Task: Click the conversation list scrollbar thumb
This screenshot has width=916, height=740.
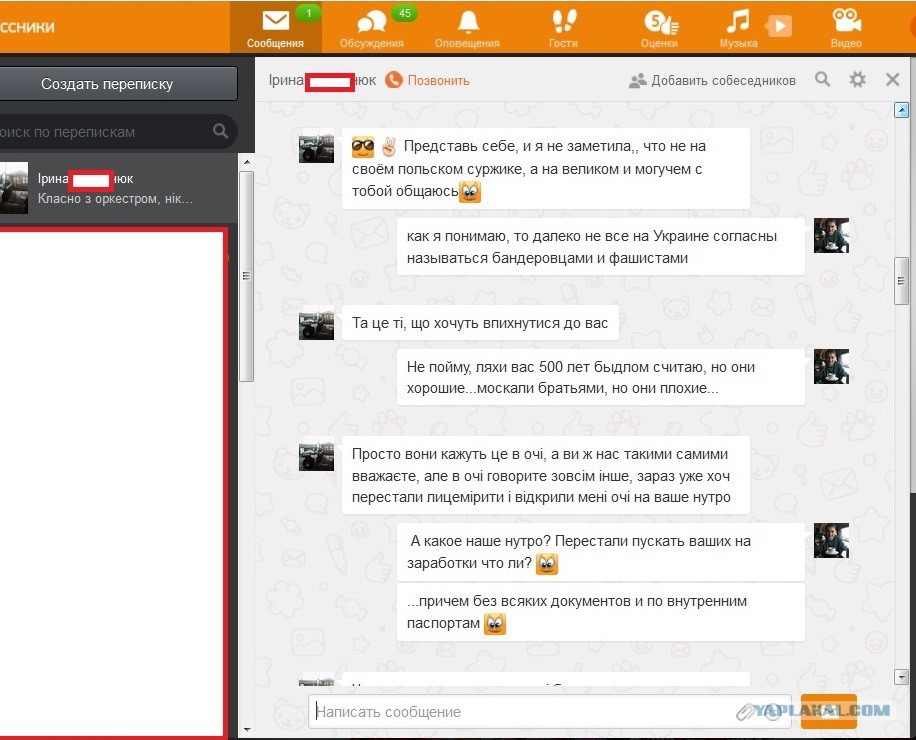Action: pos(247,276)
